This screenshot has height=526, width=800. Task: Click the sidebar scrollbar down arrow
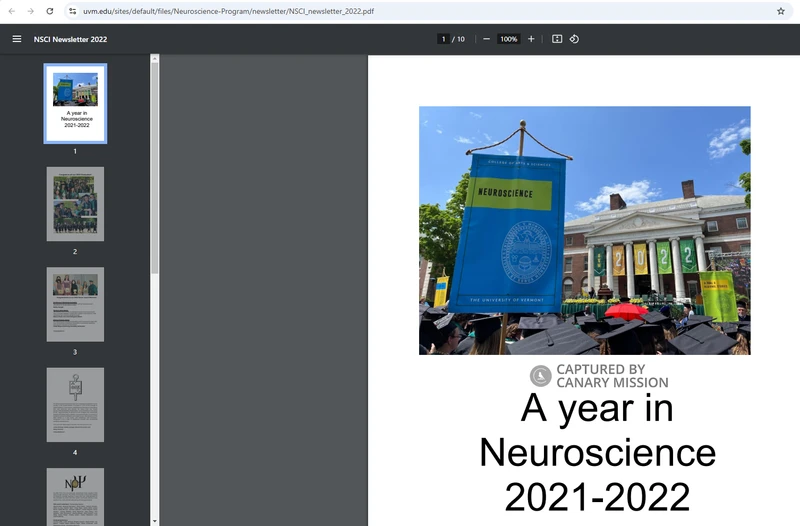(155, 521)
